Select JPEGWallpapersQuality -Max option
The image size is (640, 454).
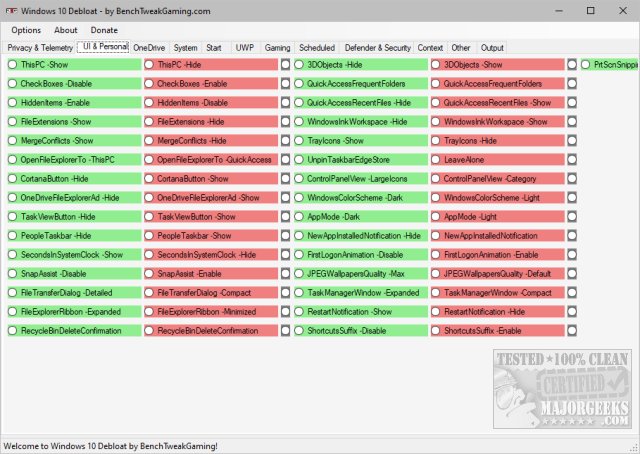click(361, 274)
